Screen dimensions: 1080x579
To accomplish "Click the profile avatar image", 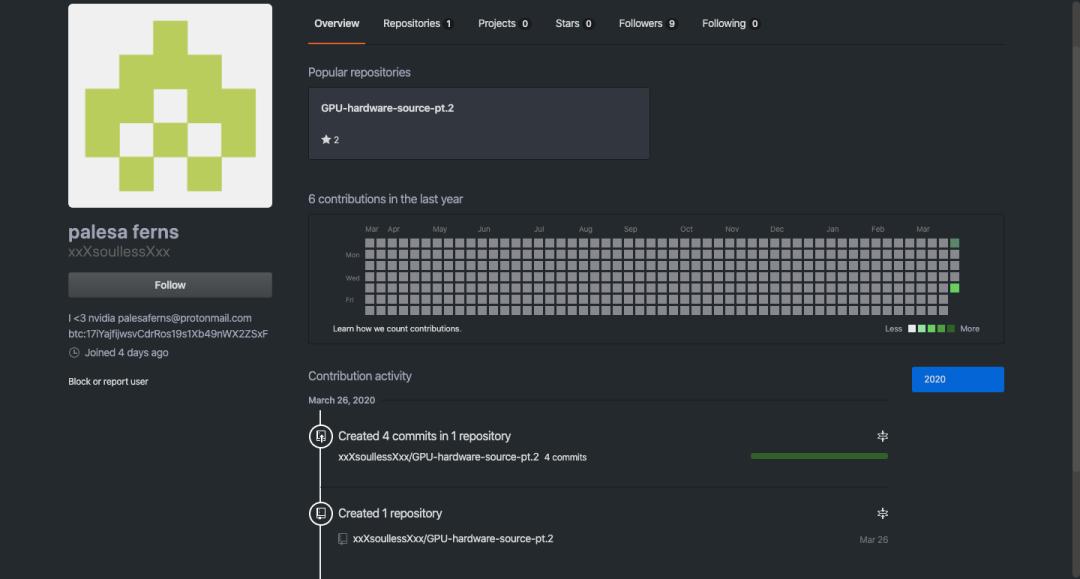I will click(x=170, y=105).
